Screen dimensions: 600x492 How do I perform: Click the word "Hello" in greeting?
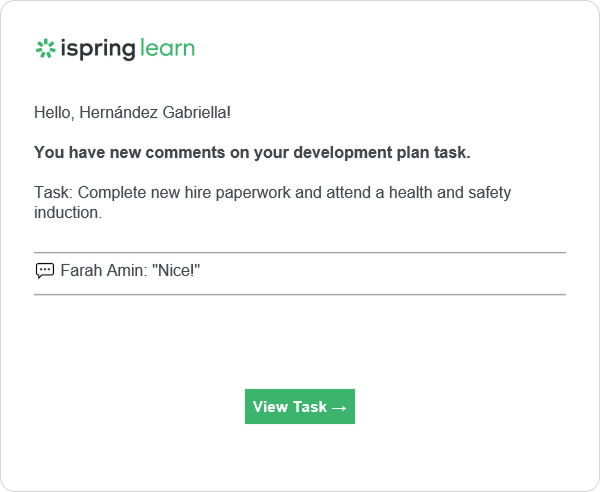(53, 112)
